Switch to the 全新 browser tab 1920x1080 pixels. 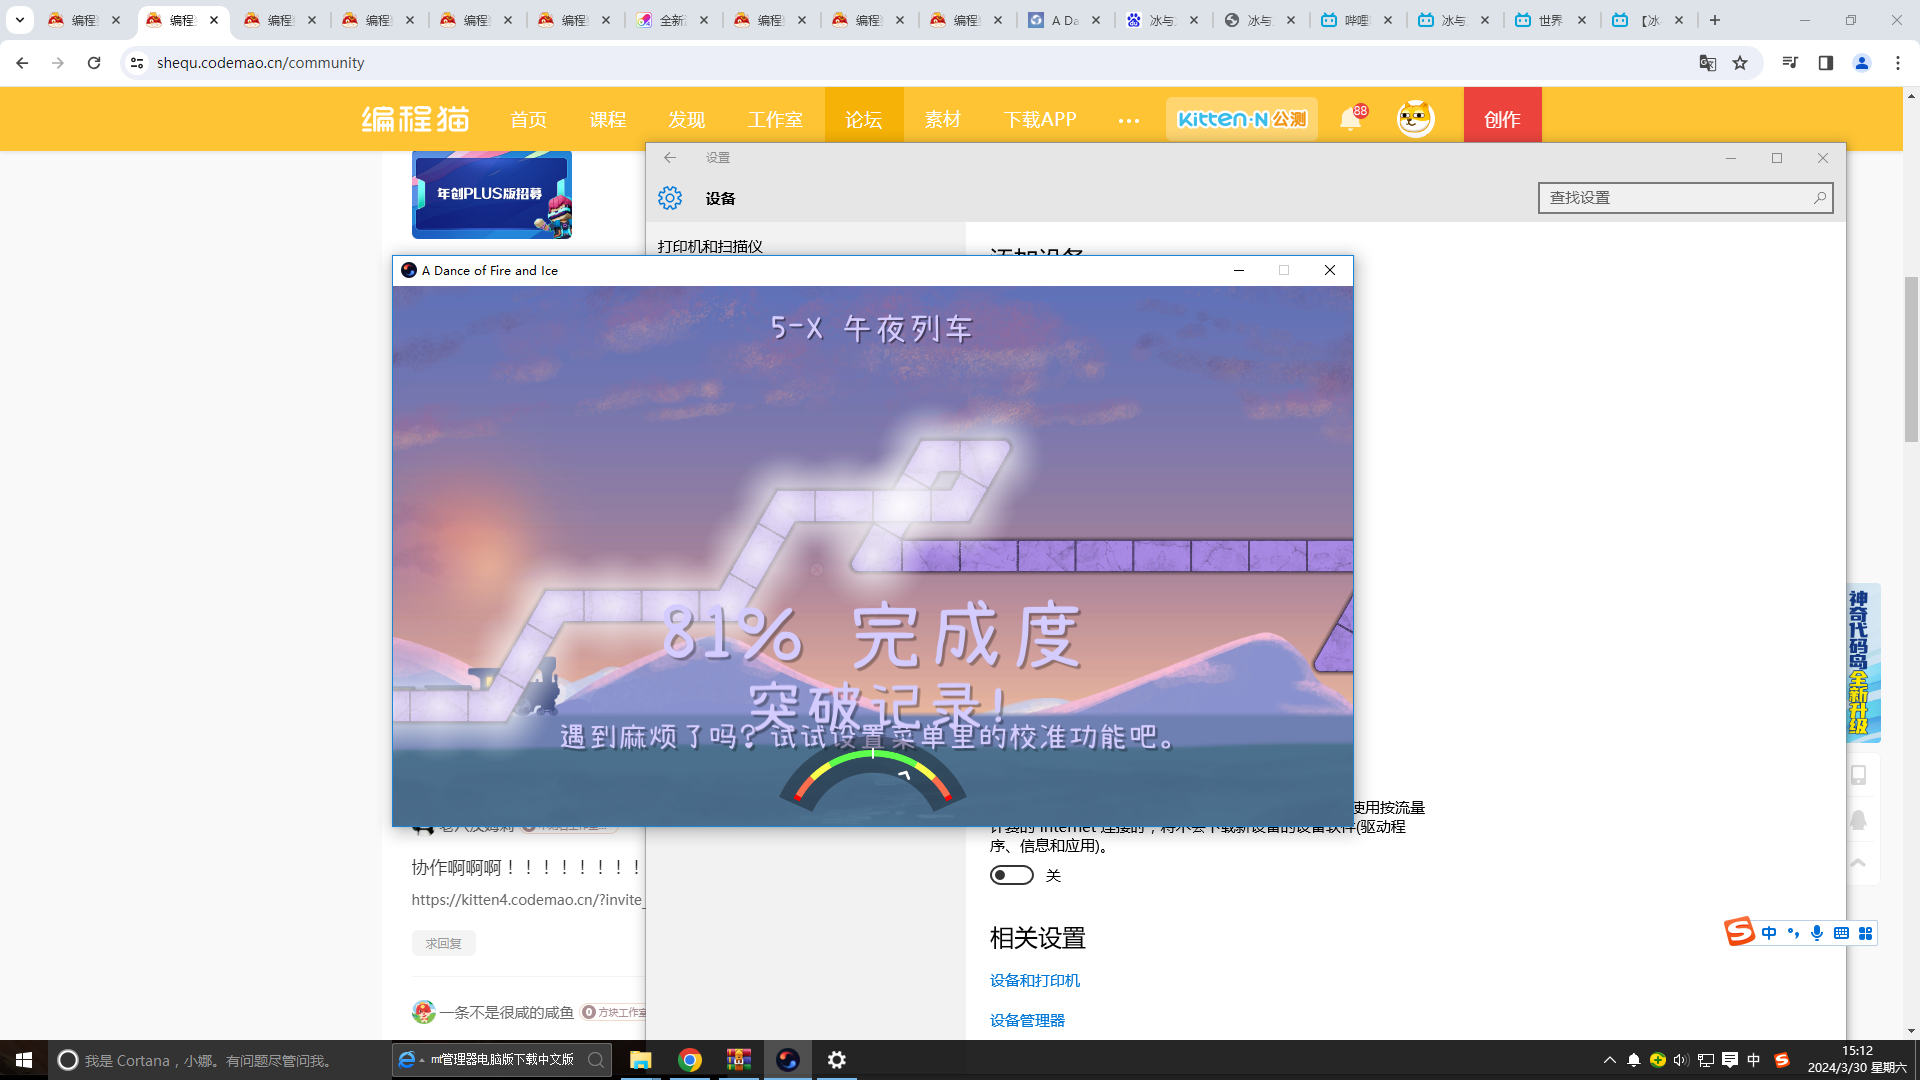coord(671,20)
